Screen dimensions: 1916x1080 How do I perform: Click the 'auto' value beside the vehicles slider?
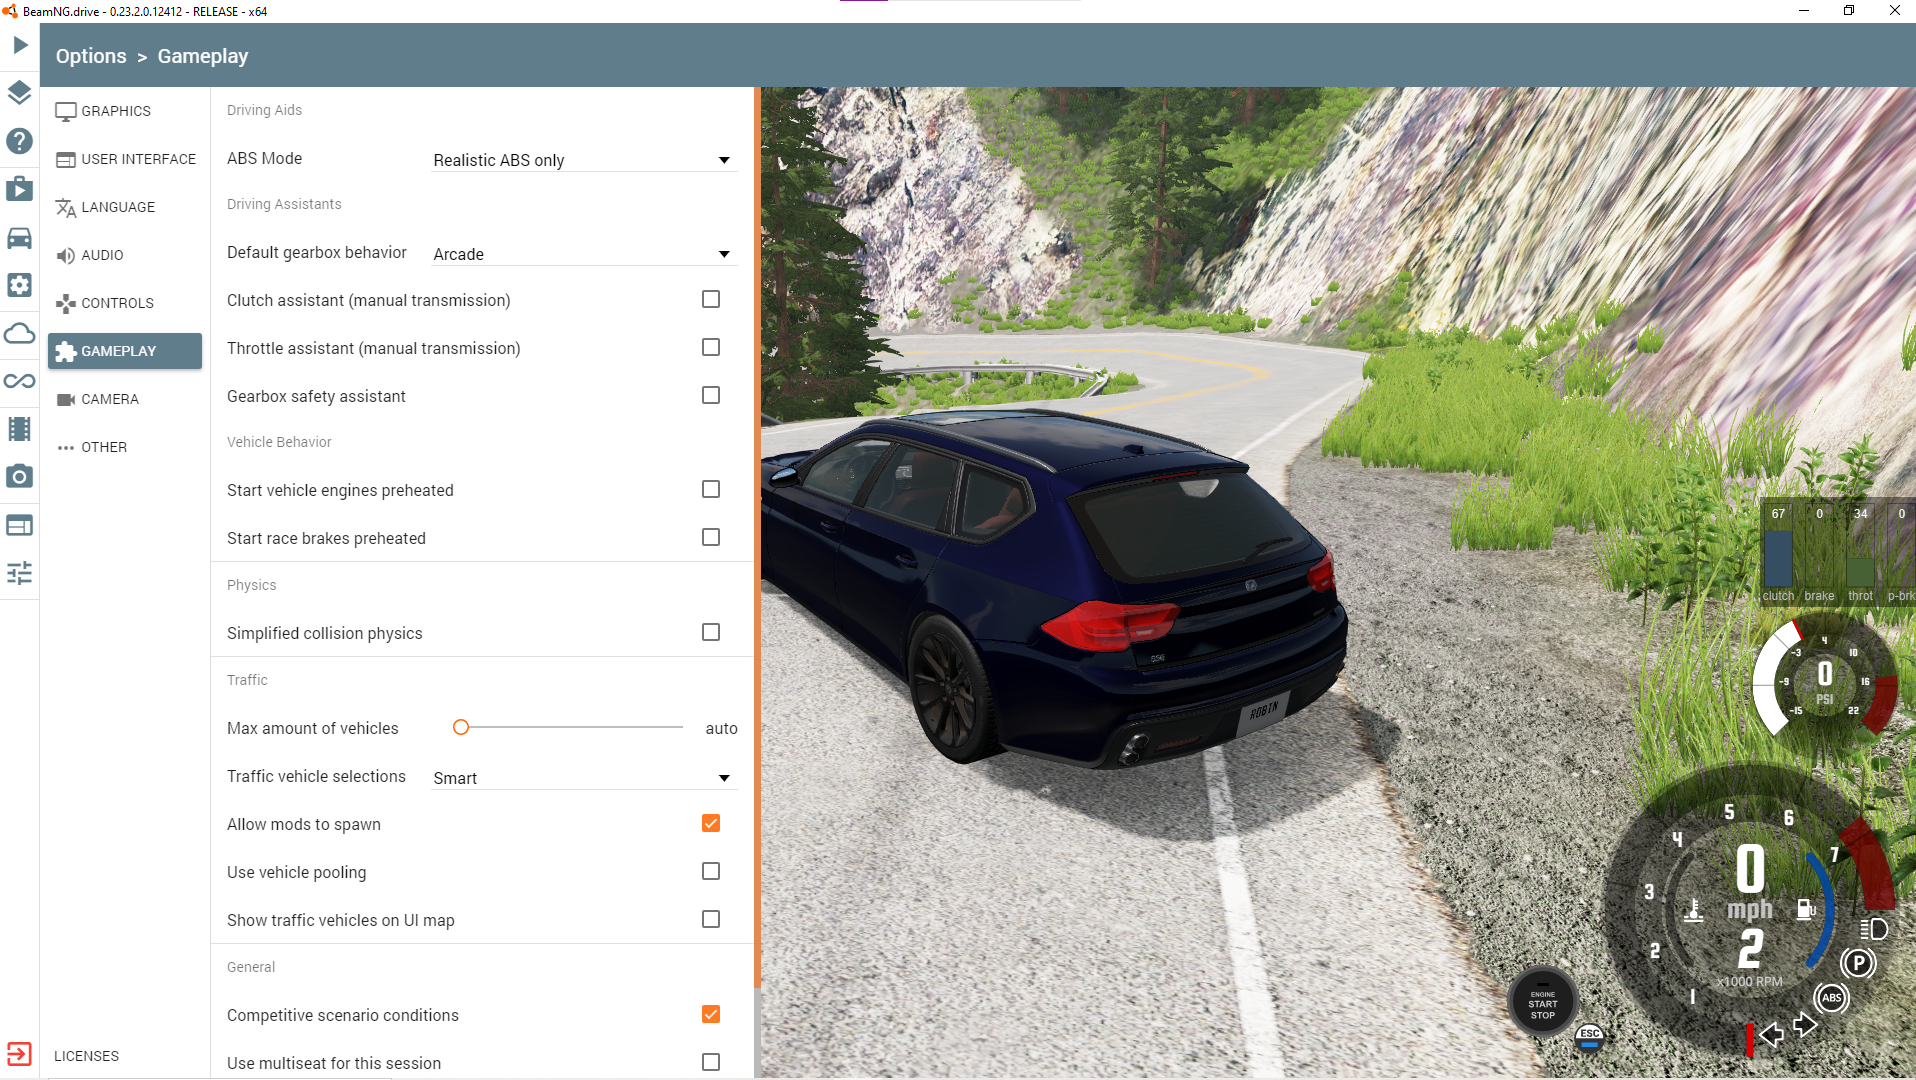pyautogui.click(x=721, y=728)
